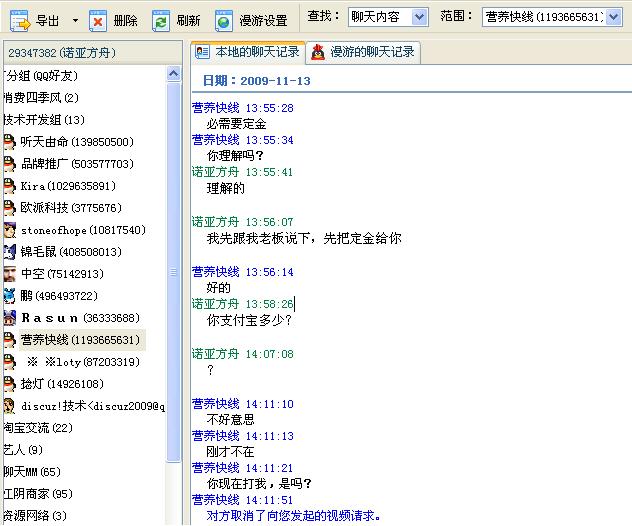Click notice 对方取消了向您发起的视频请求
This screenshot has height=526, width=632.
[293, 516]
